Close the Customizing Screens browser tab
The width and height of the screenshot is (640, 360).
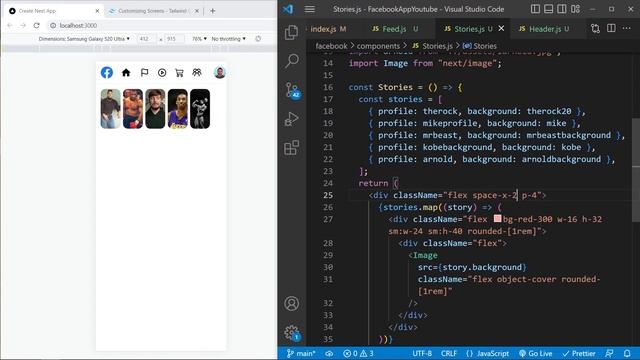point(197,11)
